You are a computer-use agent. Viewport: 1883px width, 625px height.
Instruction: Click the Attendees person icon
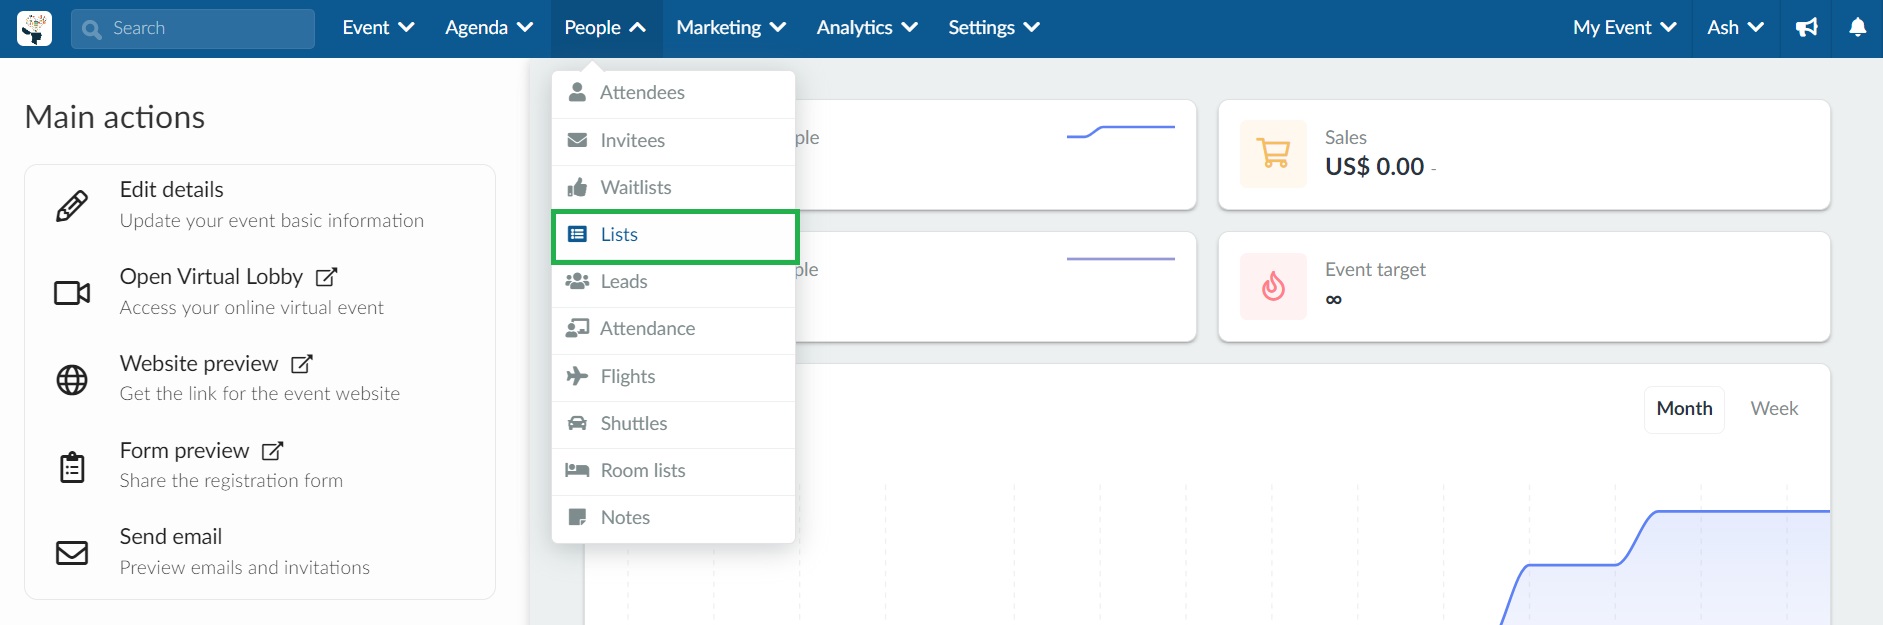[x=577, y=92]
